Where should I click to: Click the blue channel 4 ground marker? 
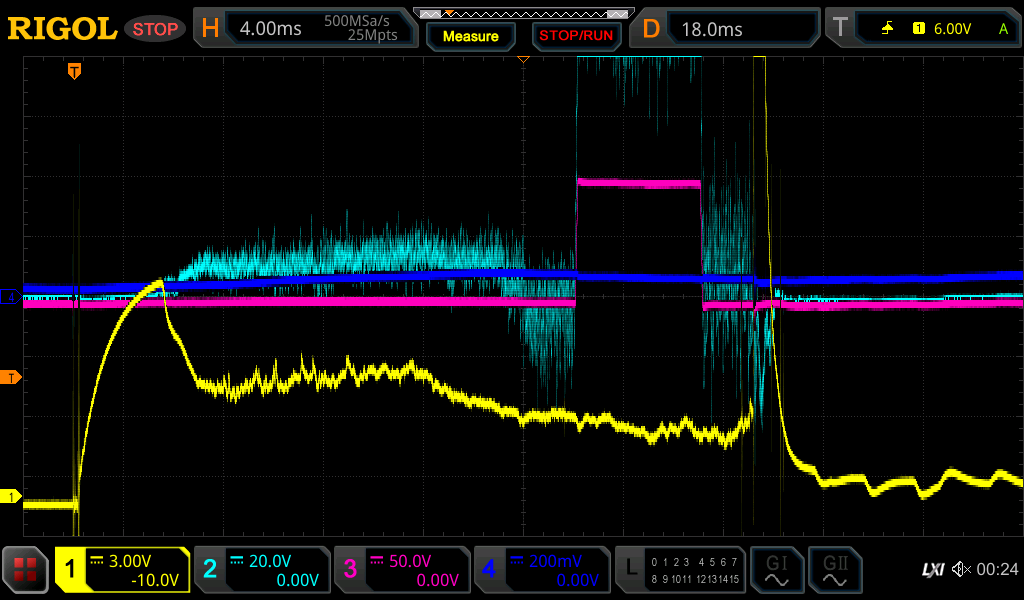point(13,297)
